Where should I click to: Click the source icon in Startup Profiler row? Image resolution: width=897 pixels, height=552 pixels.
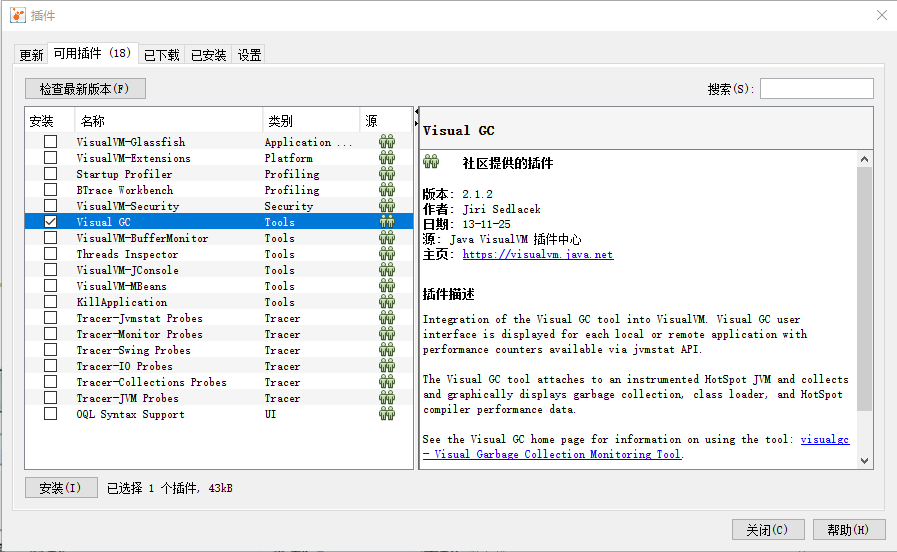[387, 173]
